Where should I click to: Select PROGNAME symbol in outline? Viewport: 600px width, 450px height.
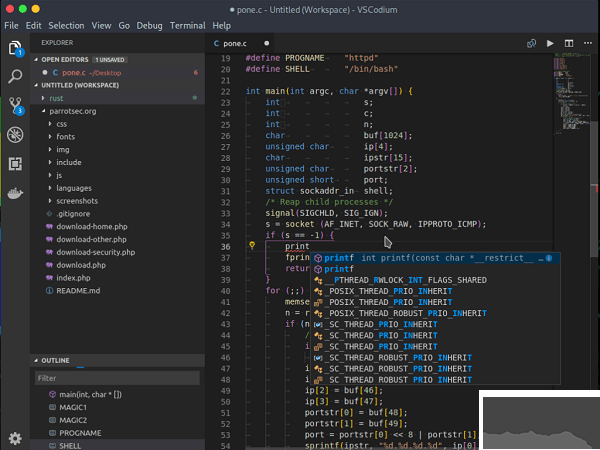point(80,433)
